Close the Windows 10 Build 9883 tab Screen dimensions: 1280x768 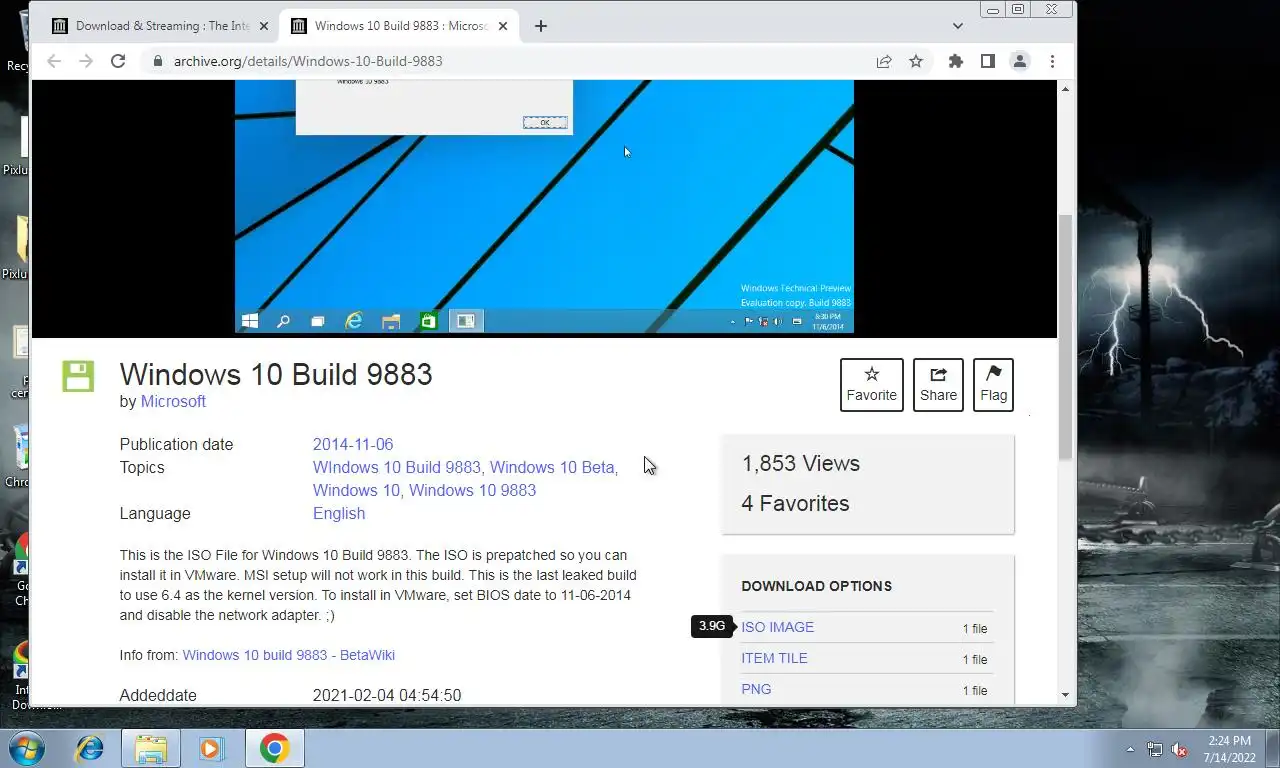[x=503, y=26]
